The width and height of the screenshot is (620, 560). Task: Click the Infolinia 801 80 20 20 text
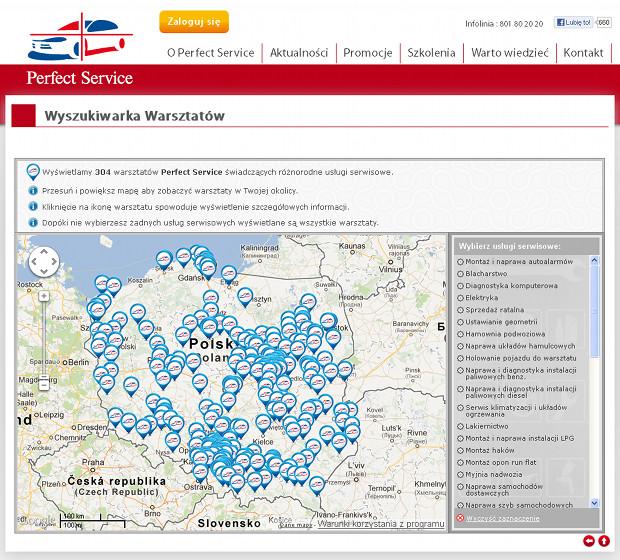(x=504, y=24)
